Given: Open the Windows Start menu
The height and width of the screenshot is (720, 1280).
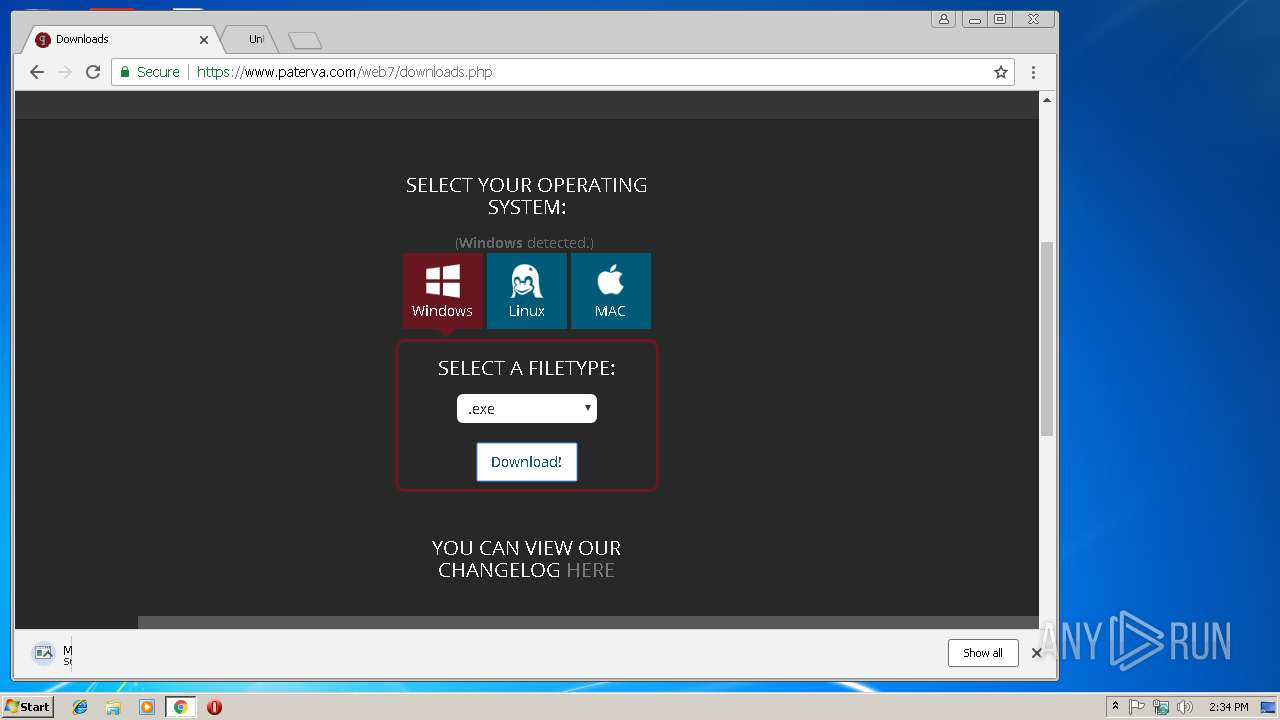Looking at the screenshot, I should pos(27,706).
